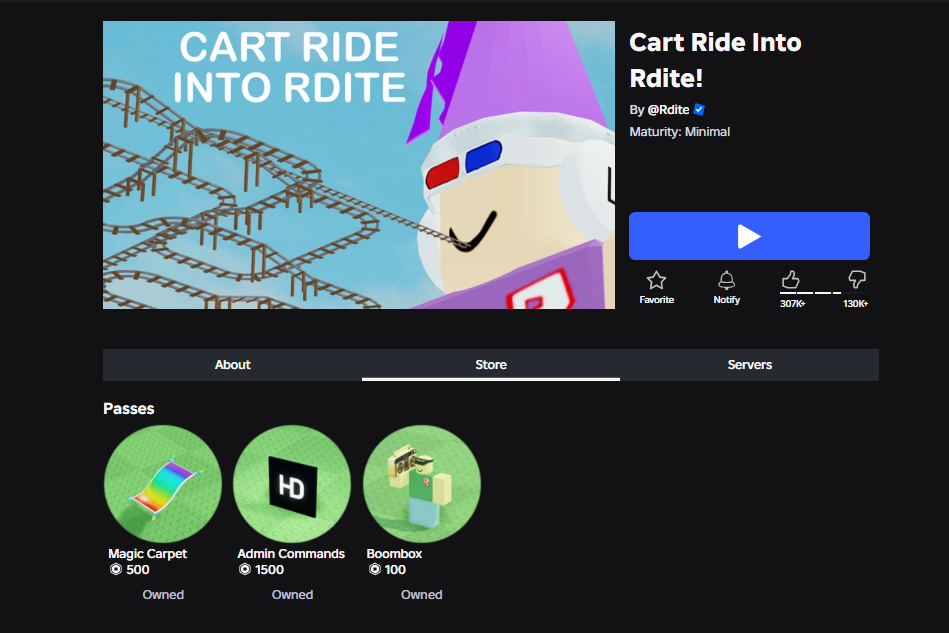Click the Notify bell icon
Viewport: 949px width, 633px height.
tap(726, 280)
